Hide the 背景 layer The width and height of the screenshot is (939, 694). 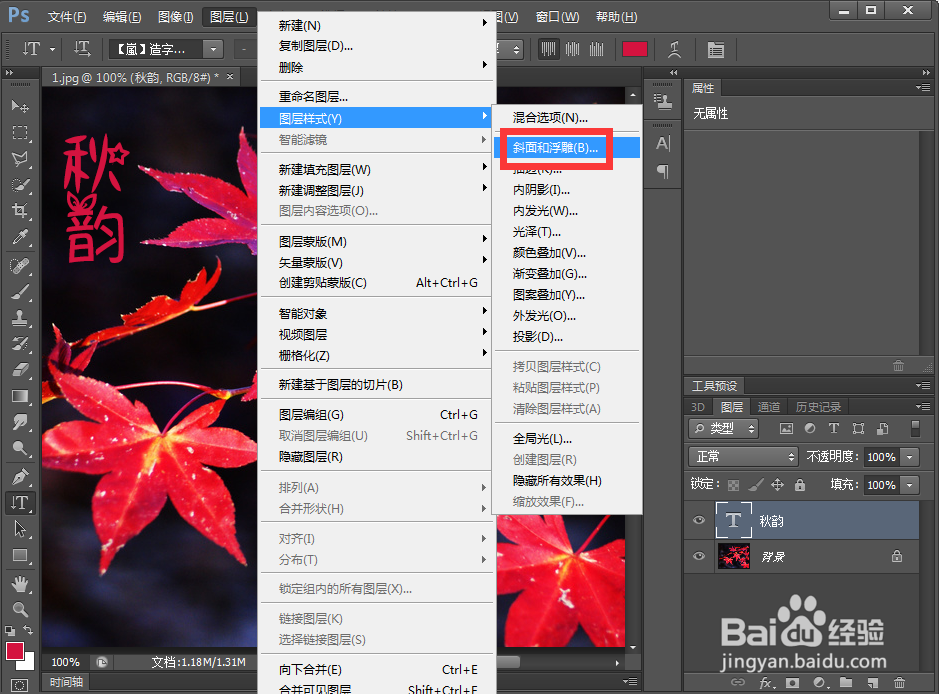698,557
